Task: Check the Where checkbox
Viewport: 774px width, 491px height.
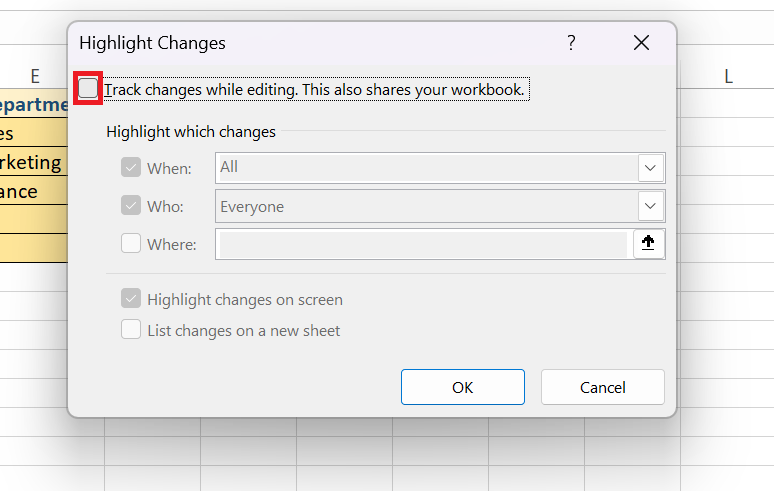Action: [131, 243]
